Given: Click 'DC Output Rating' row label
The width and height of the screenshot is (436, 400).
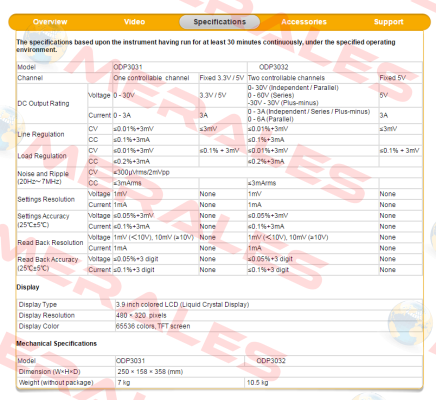Looking at the screenshot, I should coord(43,103).
